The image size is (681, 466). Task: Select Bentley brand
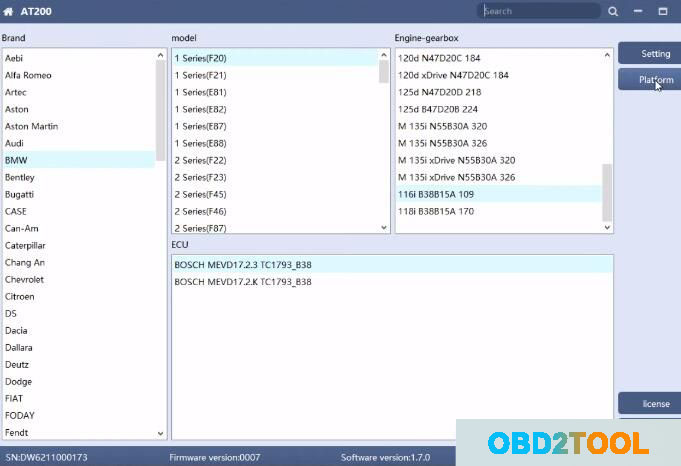(79, 177)
